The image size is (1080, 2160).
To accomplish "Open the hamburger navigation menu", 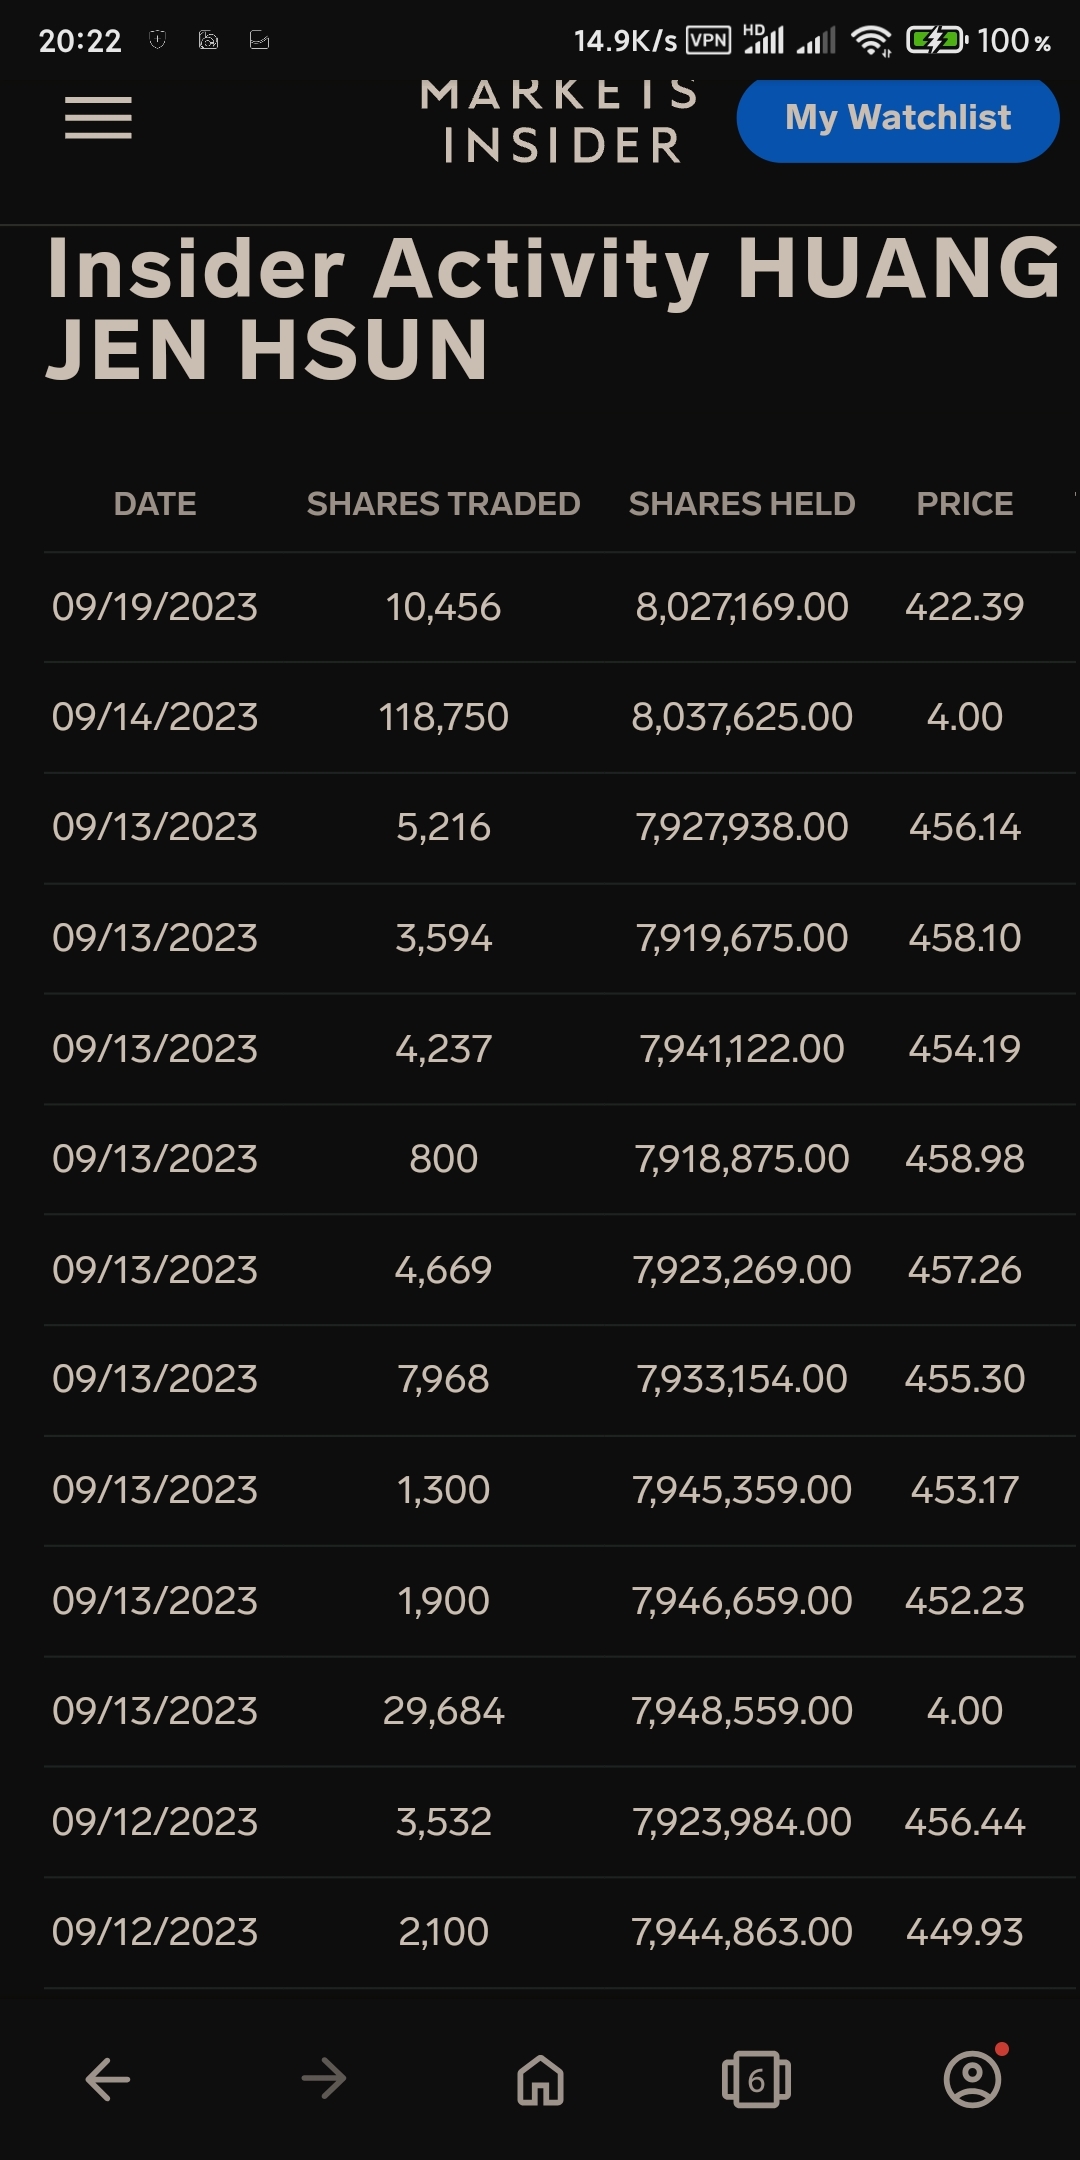I will 98,118.
